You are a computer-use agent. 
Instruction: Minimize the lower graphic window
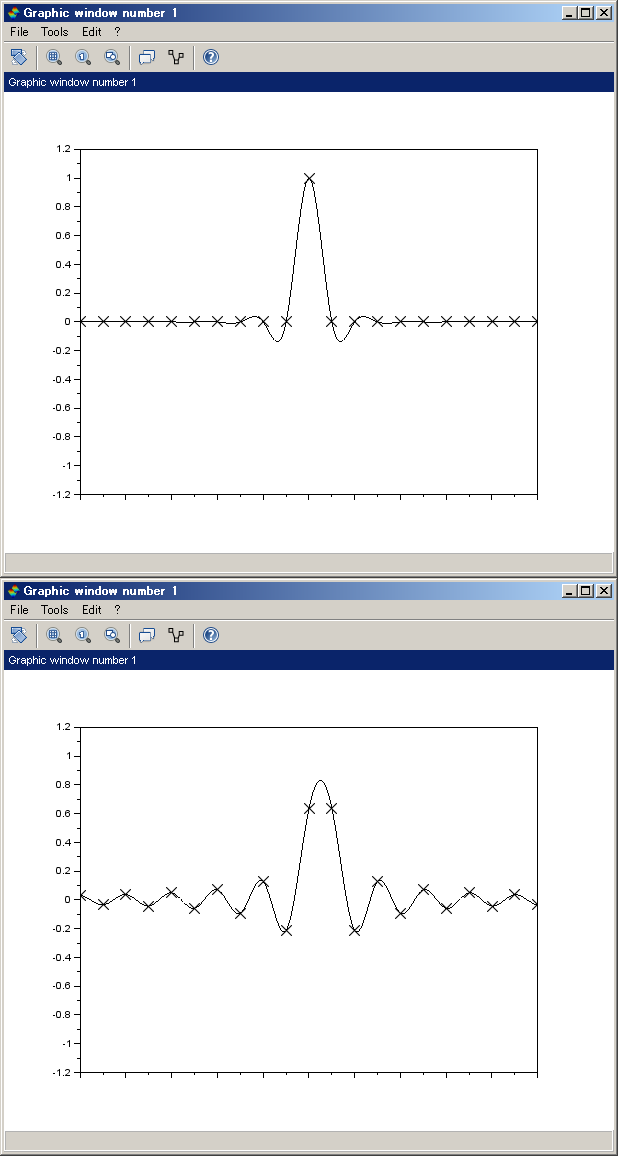pyautogui.click(x=569, y=591)
